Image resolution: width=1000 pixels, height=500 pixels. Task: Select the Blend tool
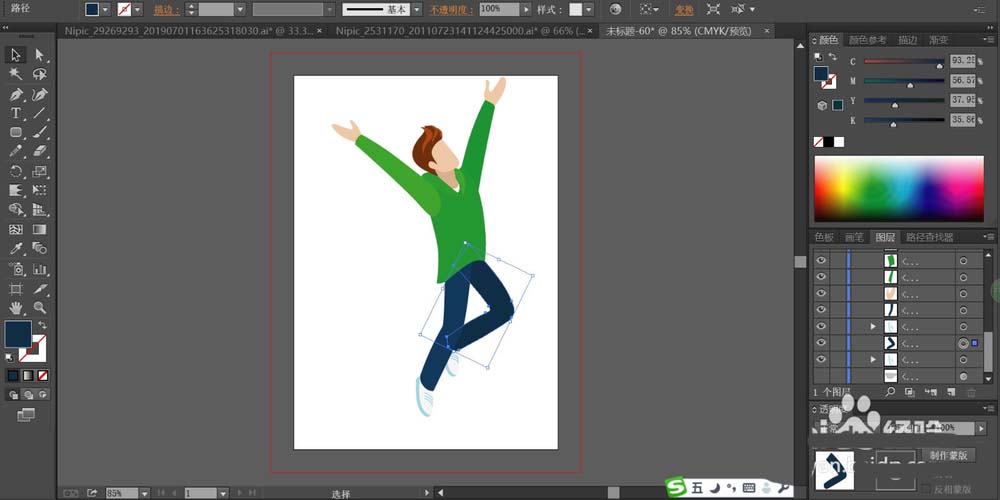tap(40, 248)
